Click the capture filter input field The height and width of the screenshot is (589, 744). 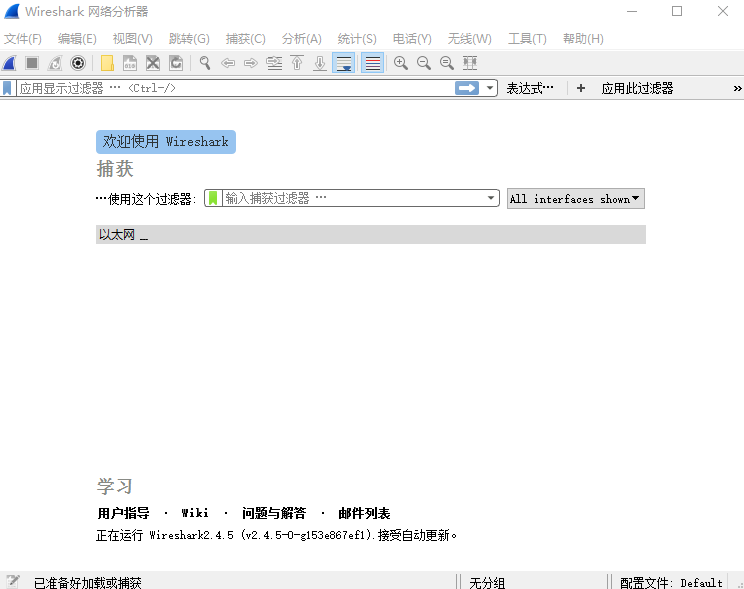coord(353,198)
